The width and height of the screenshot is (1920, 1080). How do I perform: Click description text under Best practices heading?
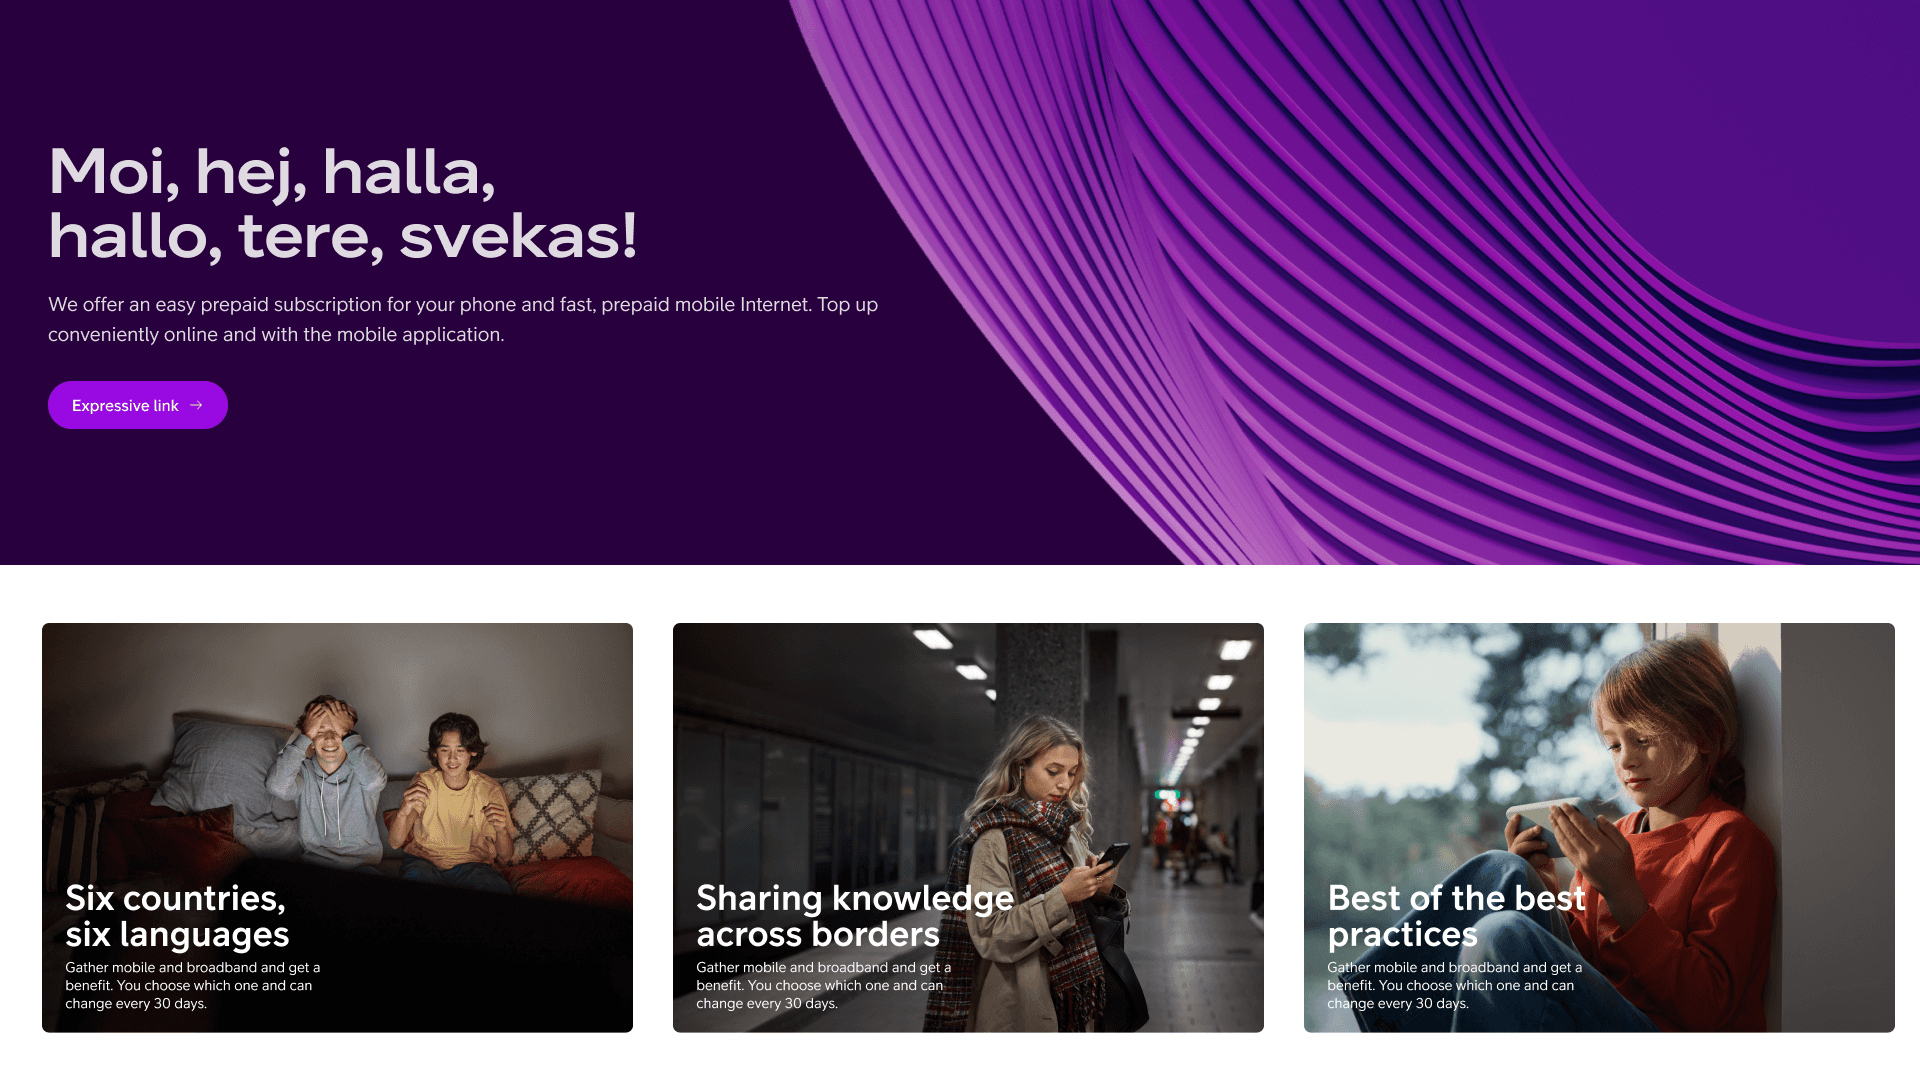[1454, 985]
